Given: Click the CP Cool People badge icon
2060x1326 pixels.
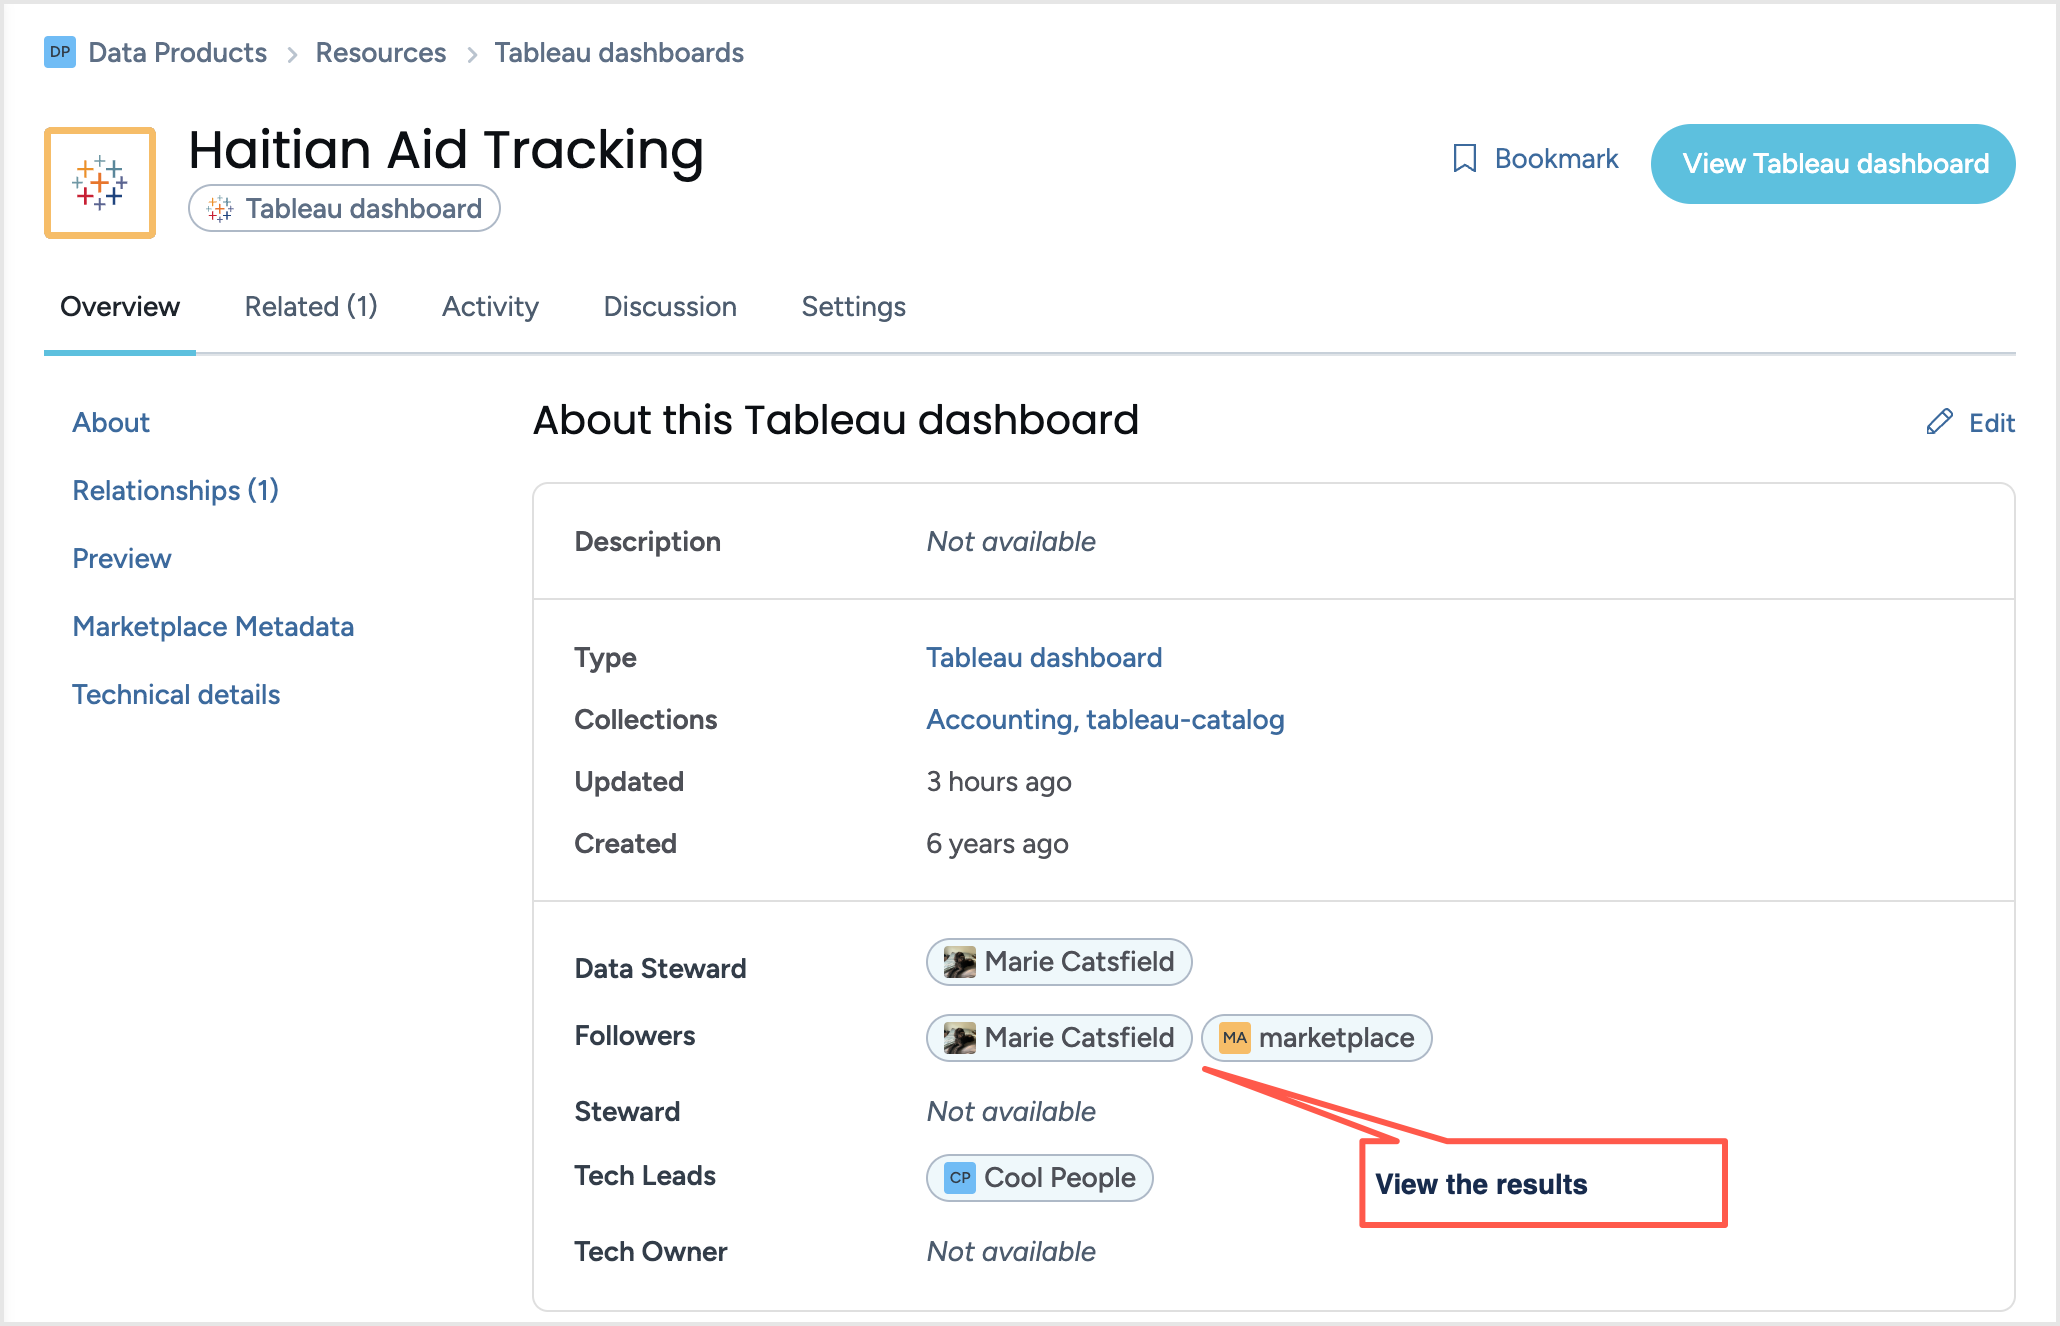Looking at the screenshot, I should 960,1178.
